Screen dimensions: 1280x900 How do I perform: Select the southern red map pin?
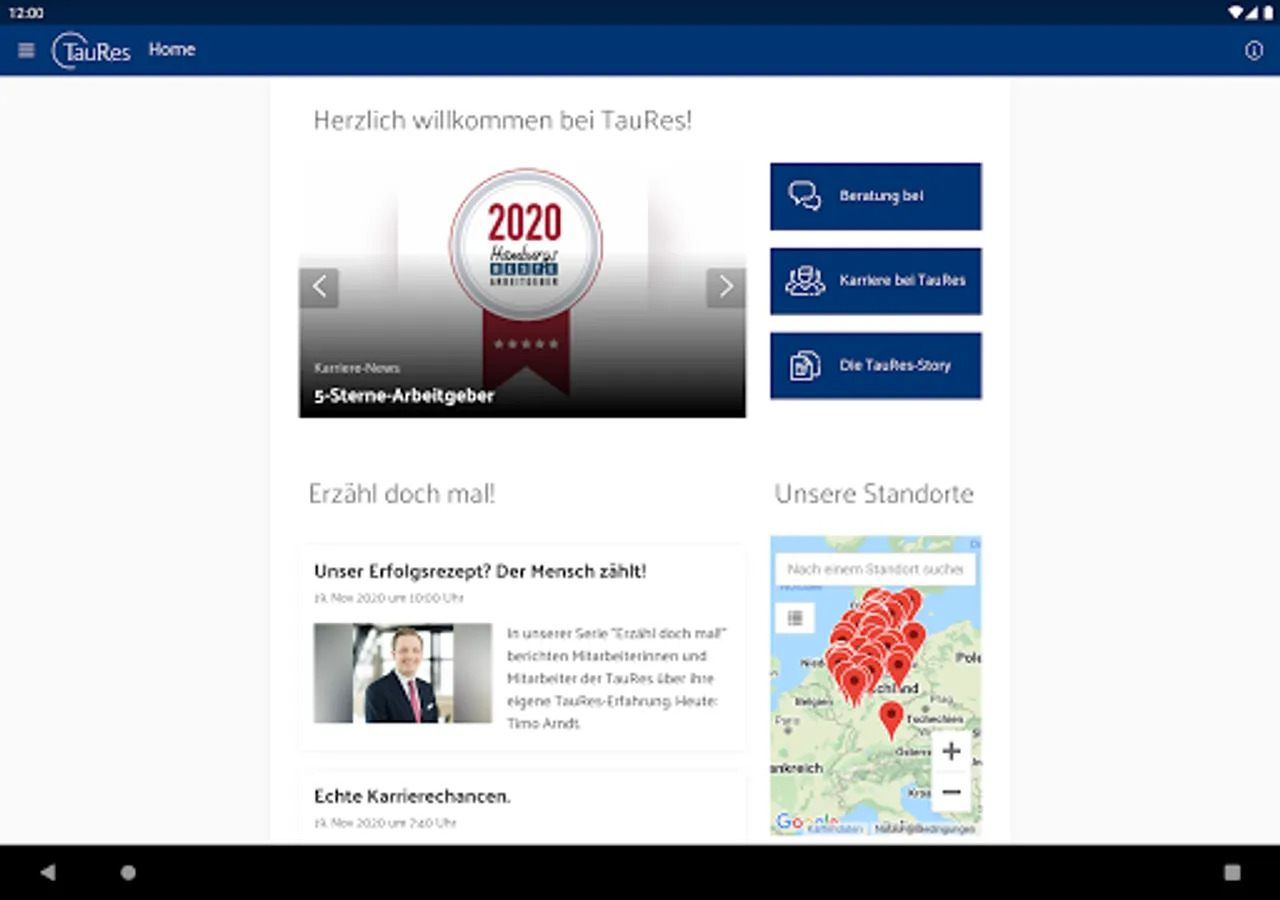point(891,719)
